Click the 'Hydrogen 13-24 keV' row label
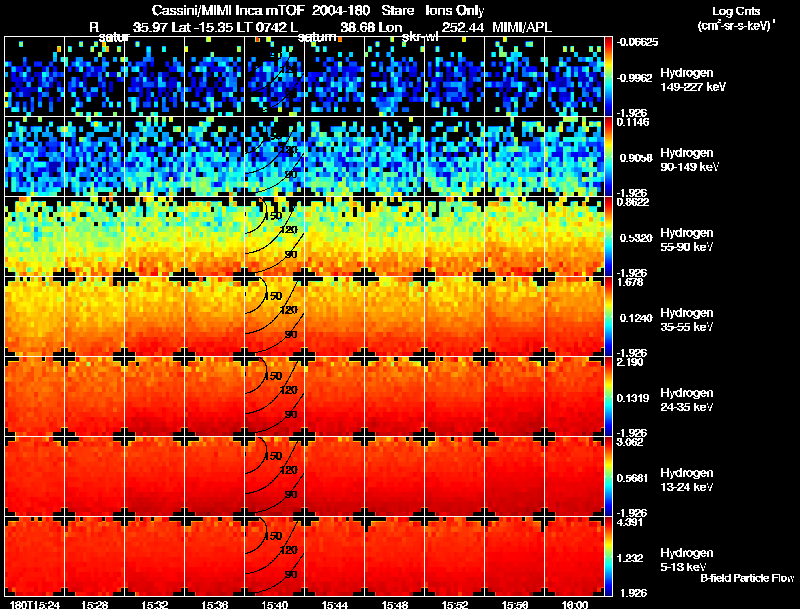The width and height of the screenshot is (800, 609). [x=687, y=480]
